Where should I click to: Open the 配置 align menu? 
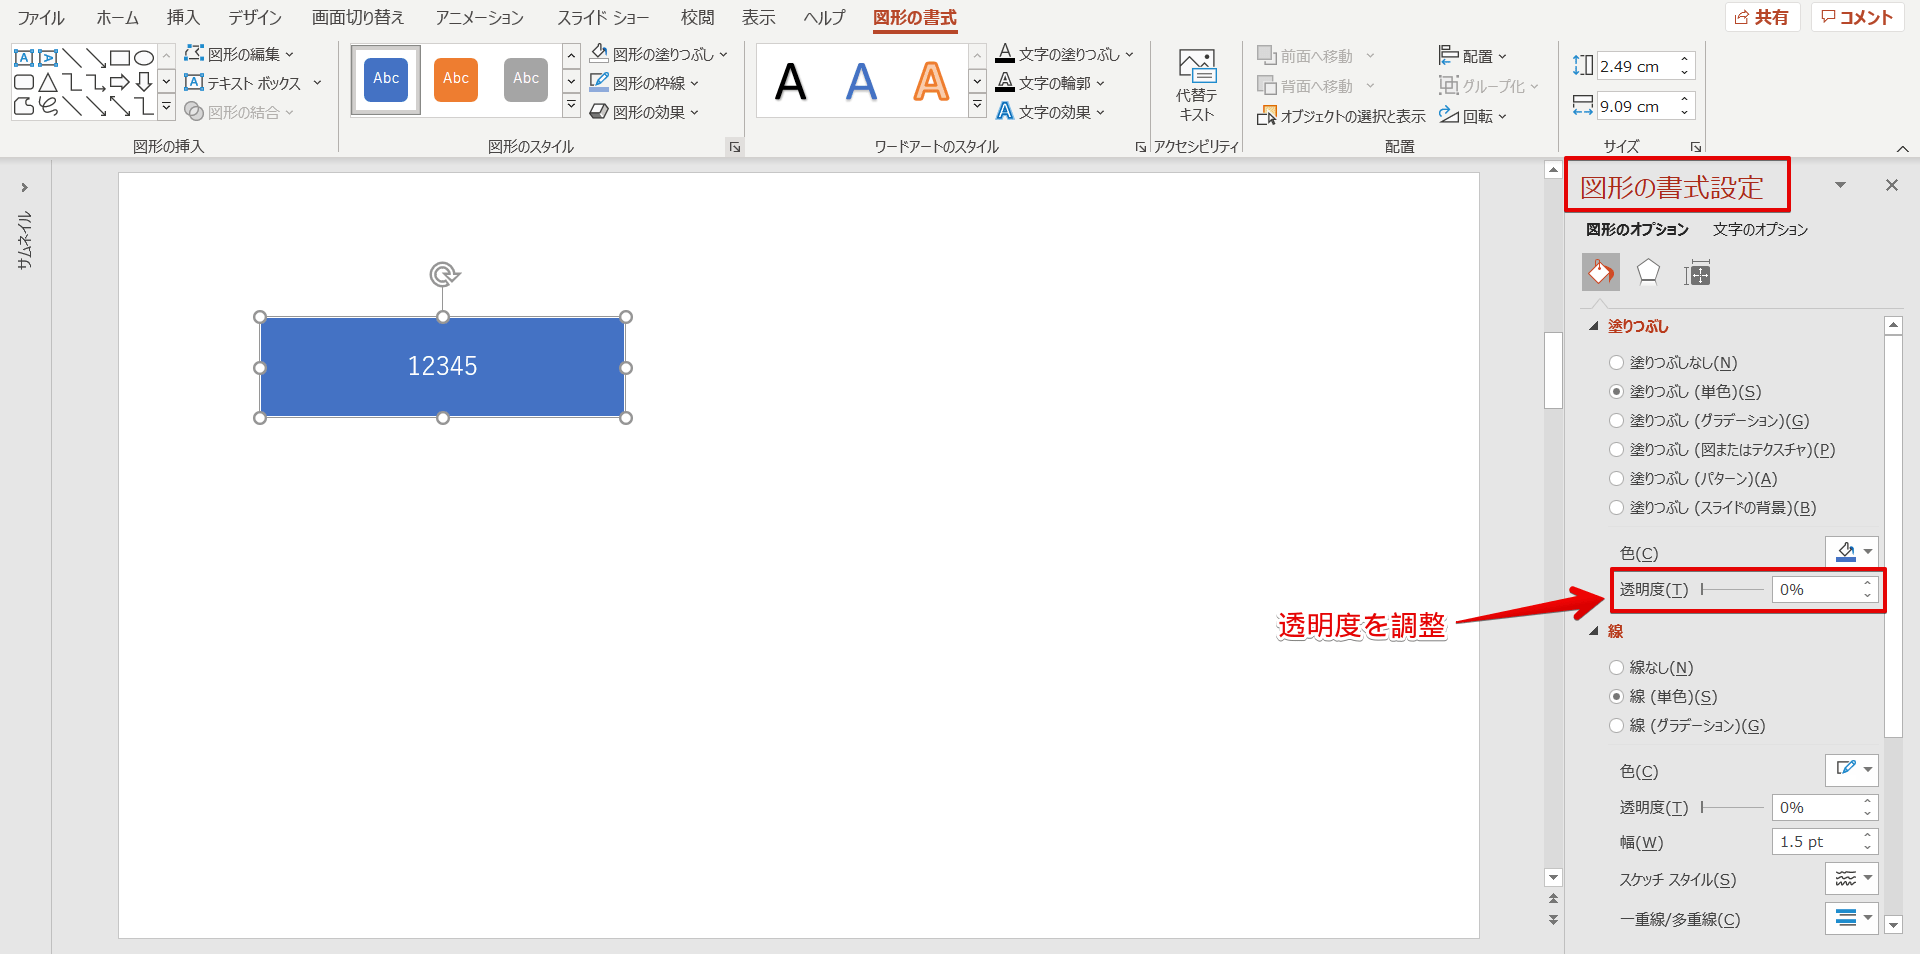point(1473,56)
